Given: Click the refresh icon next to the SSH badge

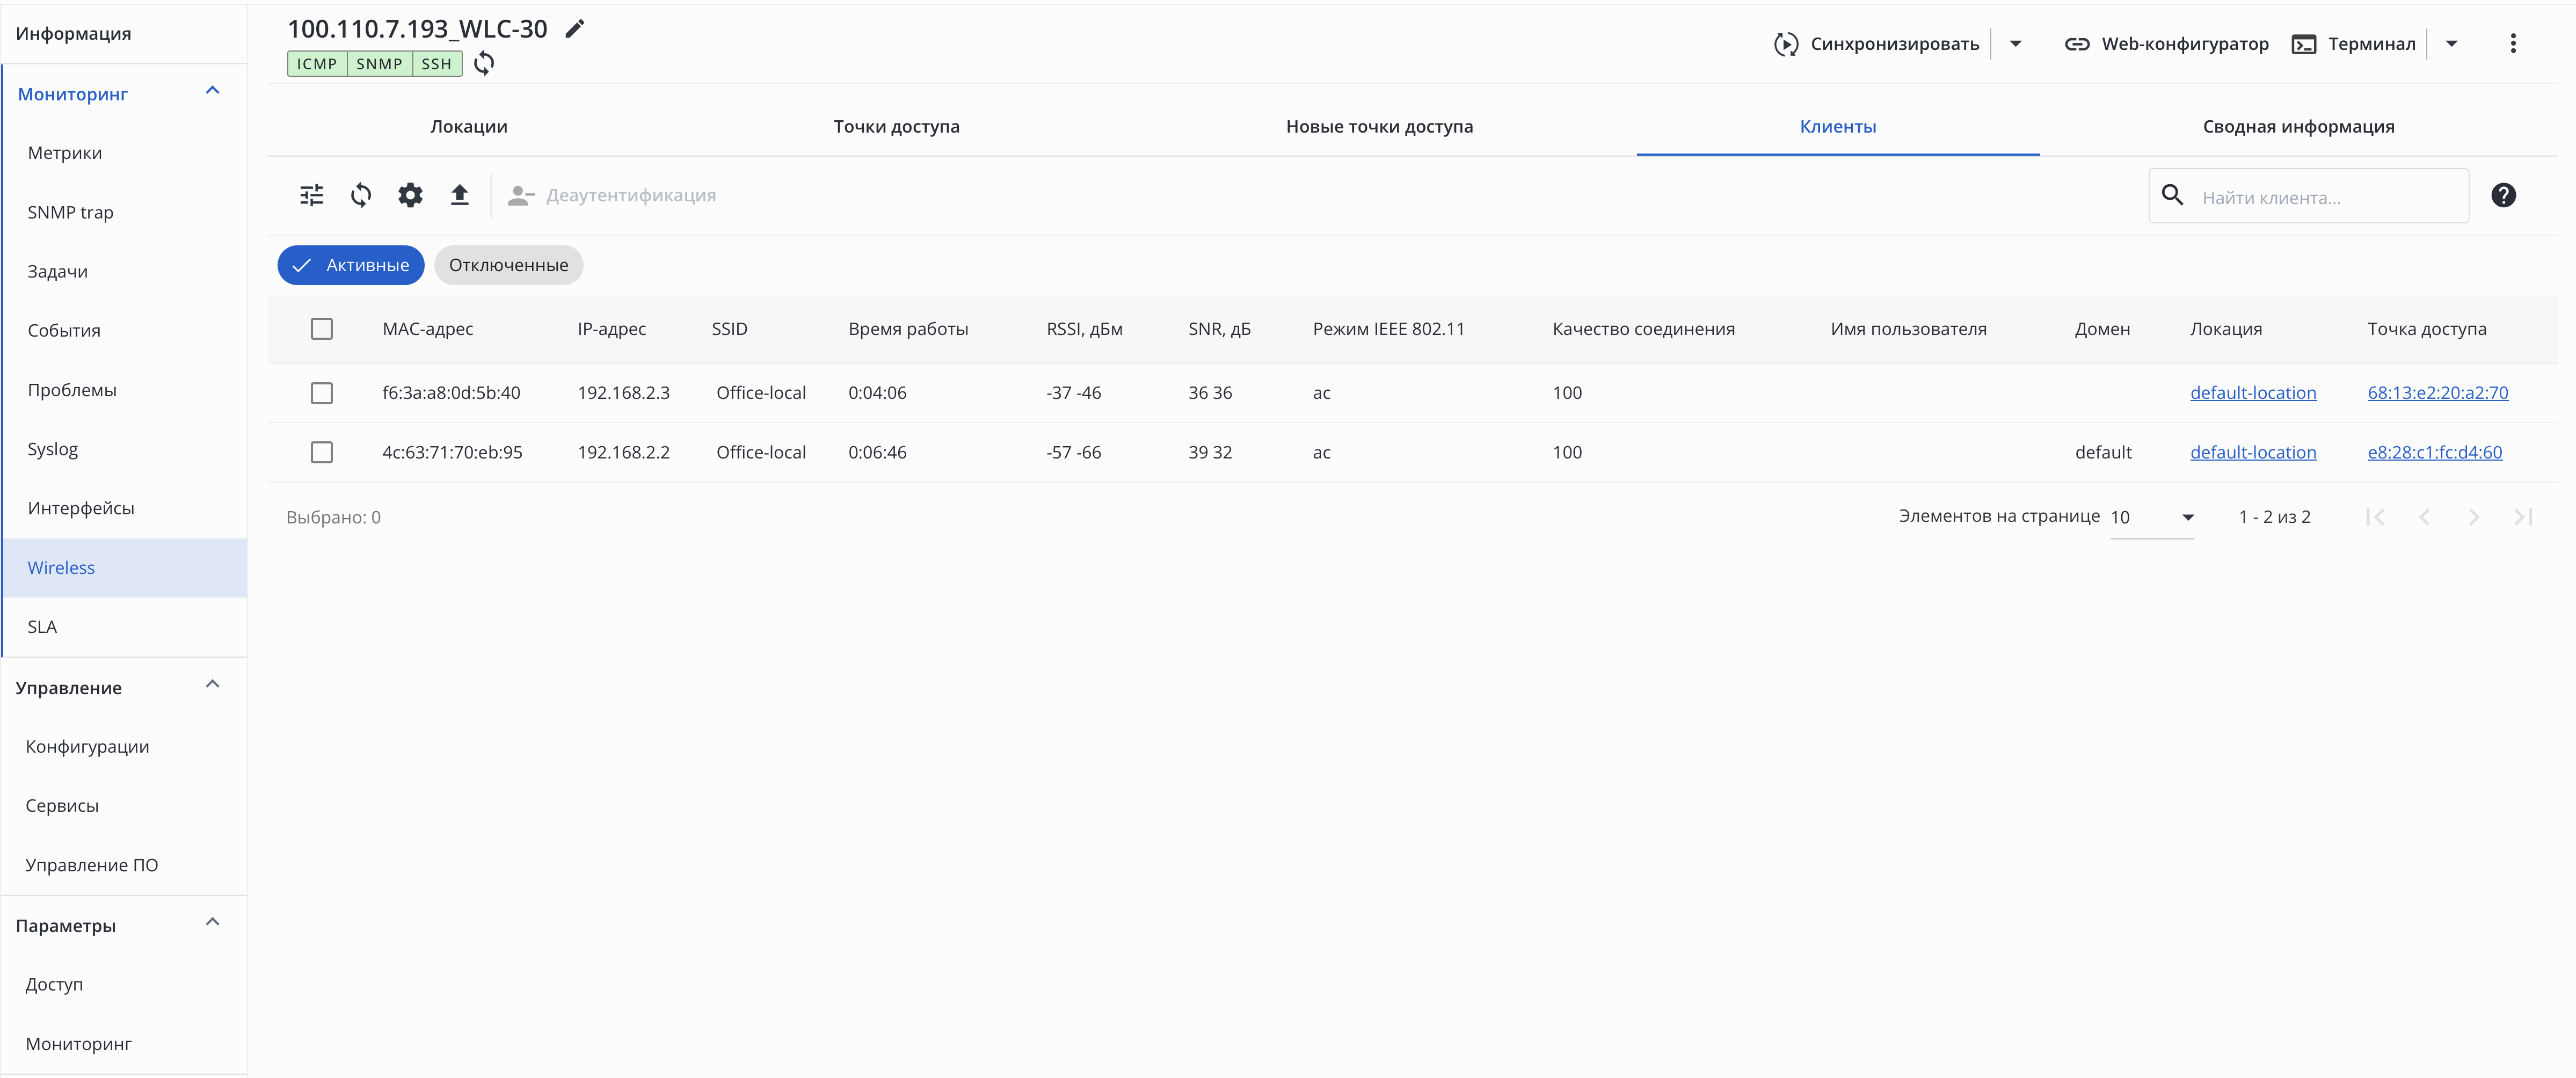Looking at the screenshot, I should 484,63.
